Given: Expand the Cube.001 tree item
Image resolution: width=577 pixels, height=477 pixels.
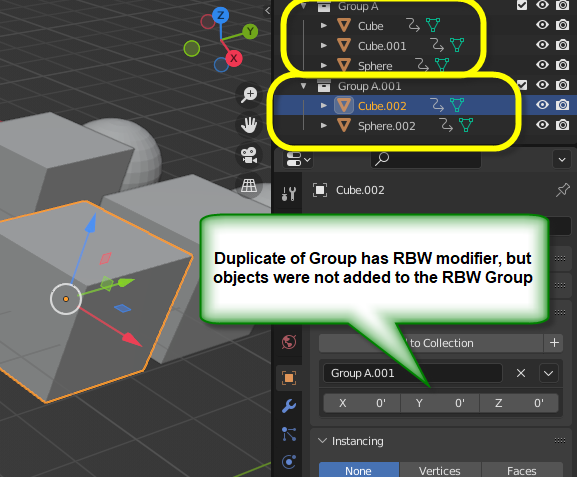Looking at the screenshot, I should [x=323, y=45].
